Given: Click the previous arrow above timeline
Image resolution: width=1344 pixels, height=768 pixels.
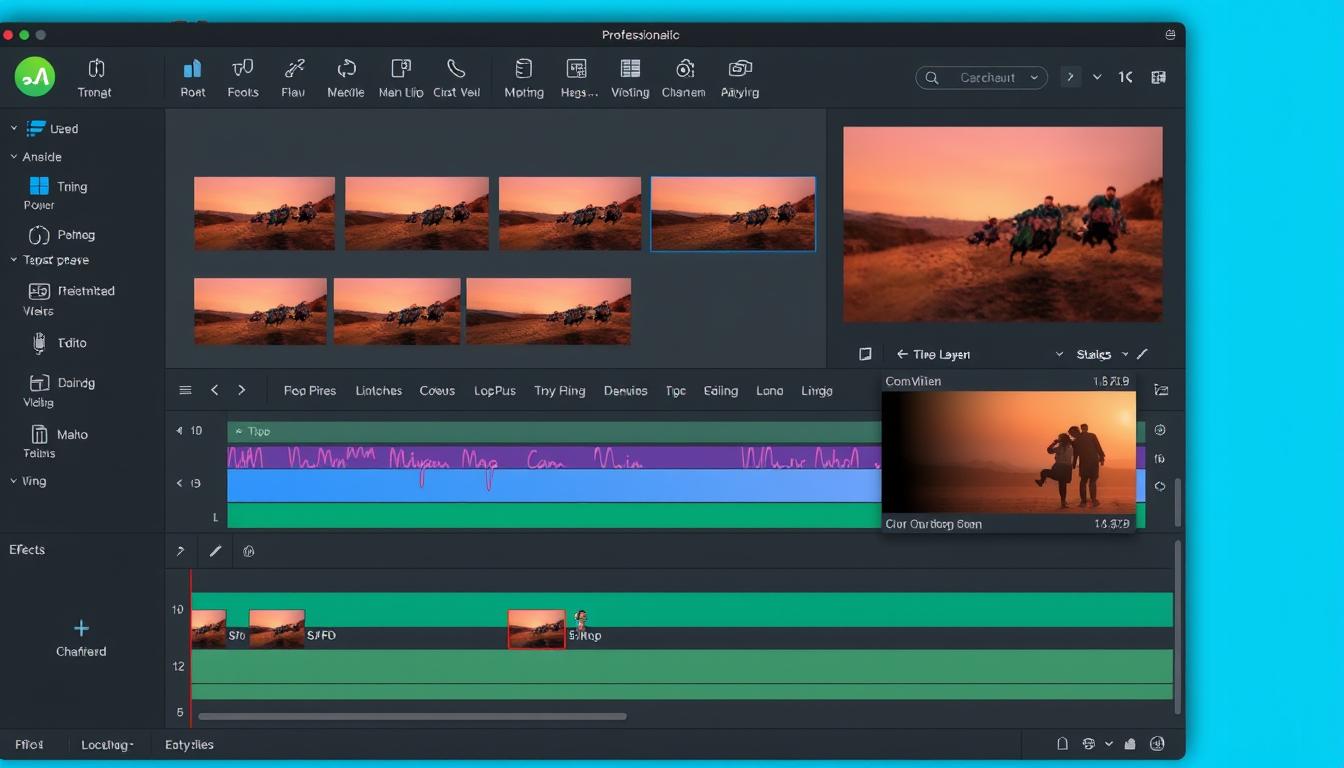Looking at the screenshot, I should tap(214, 390).
